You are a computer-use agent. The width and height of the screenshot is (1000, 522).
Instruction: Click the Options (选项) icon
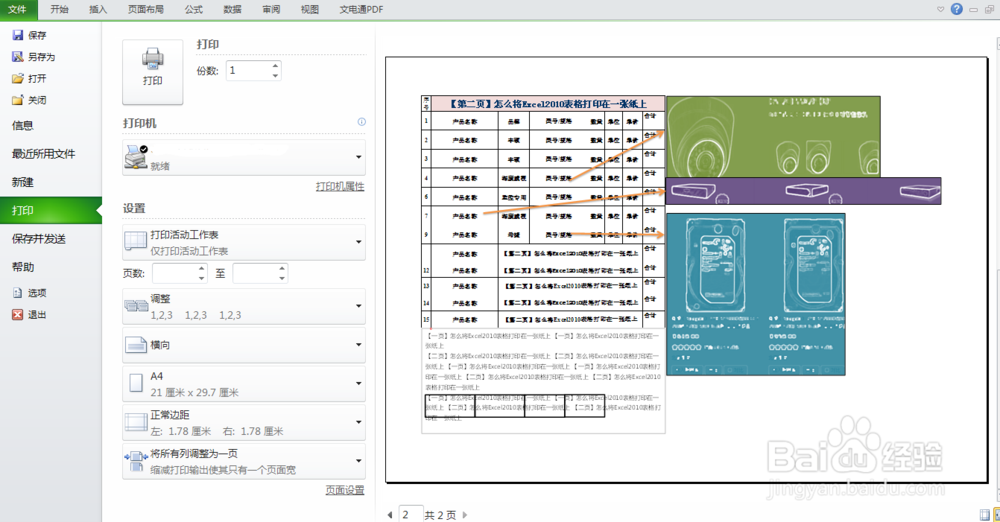point(18,293)
